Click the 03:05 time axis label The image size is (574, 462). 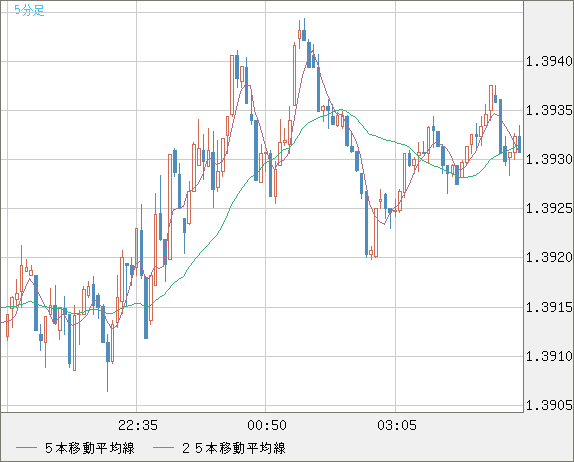click(x=397, y=425)
